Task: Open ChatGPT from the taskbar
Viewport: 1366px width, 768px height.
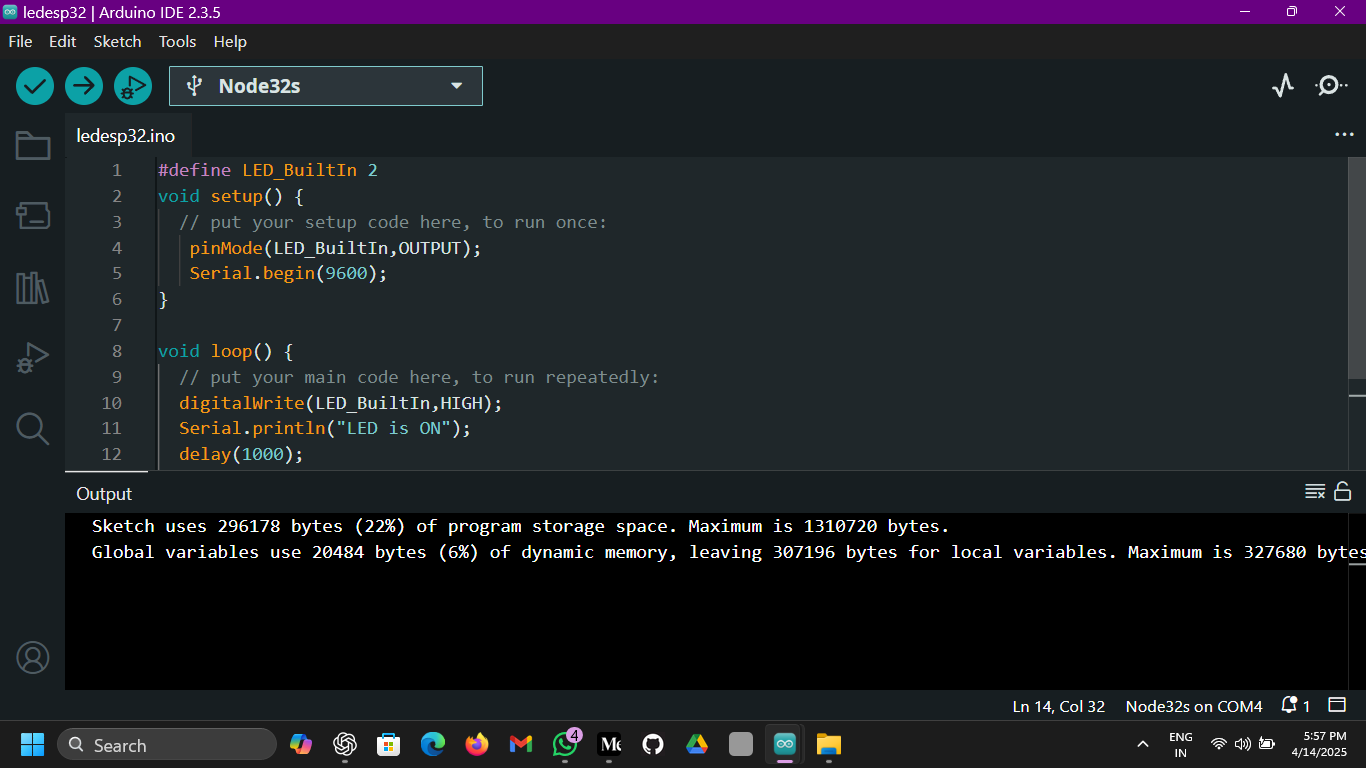Action: pyautogui.click(x=345, y=744)
